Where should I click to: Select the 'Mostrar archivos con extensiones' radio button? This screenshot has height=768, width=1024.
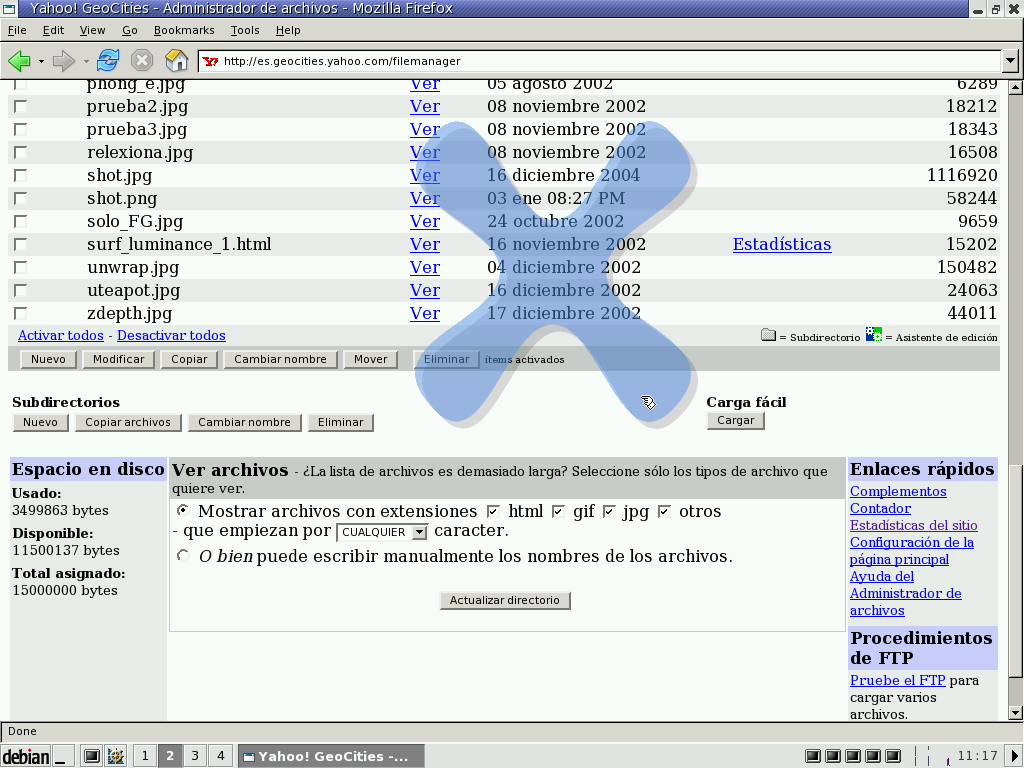click(x=183, y=510)
